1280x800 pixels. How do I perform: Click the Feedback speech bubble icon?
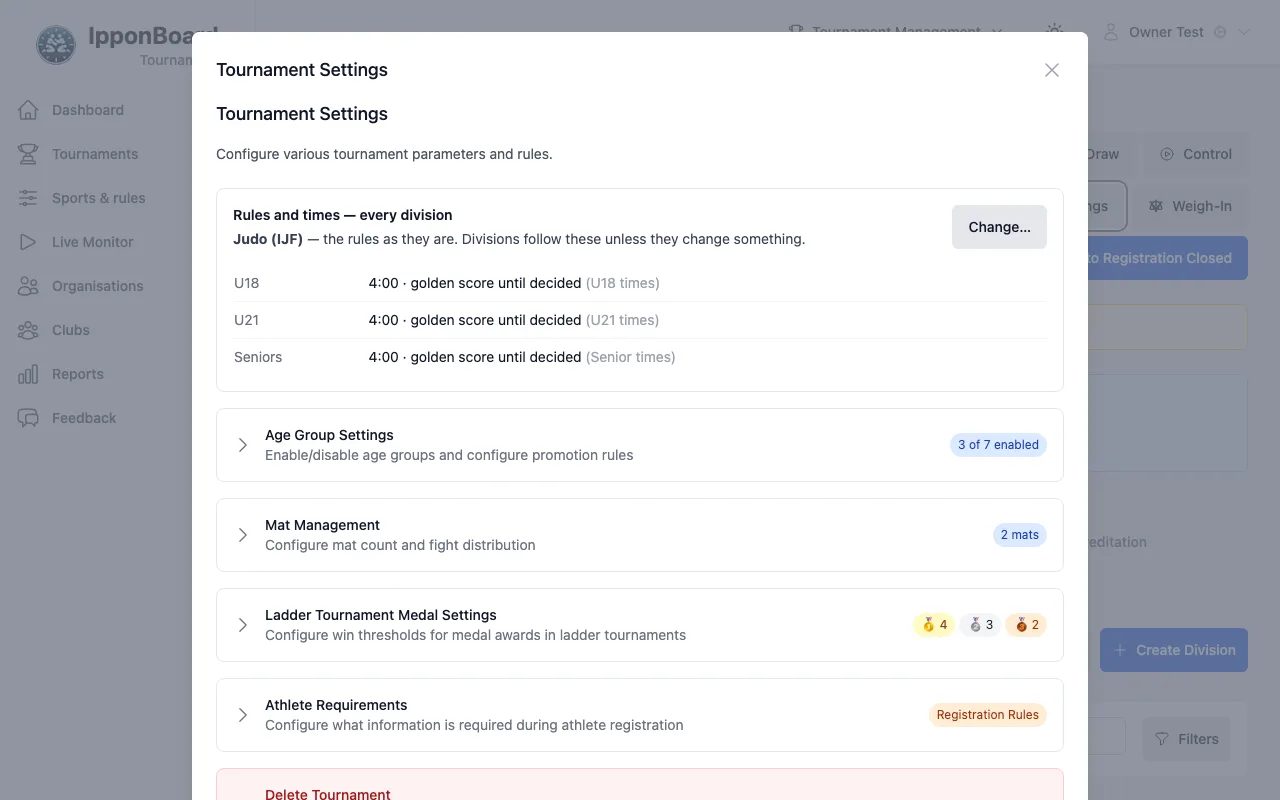(28, 418)
